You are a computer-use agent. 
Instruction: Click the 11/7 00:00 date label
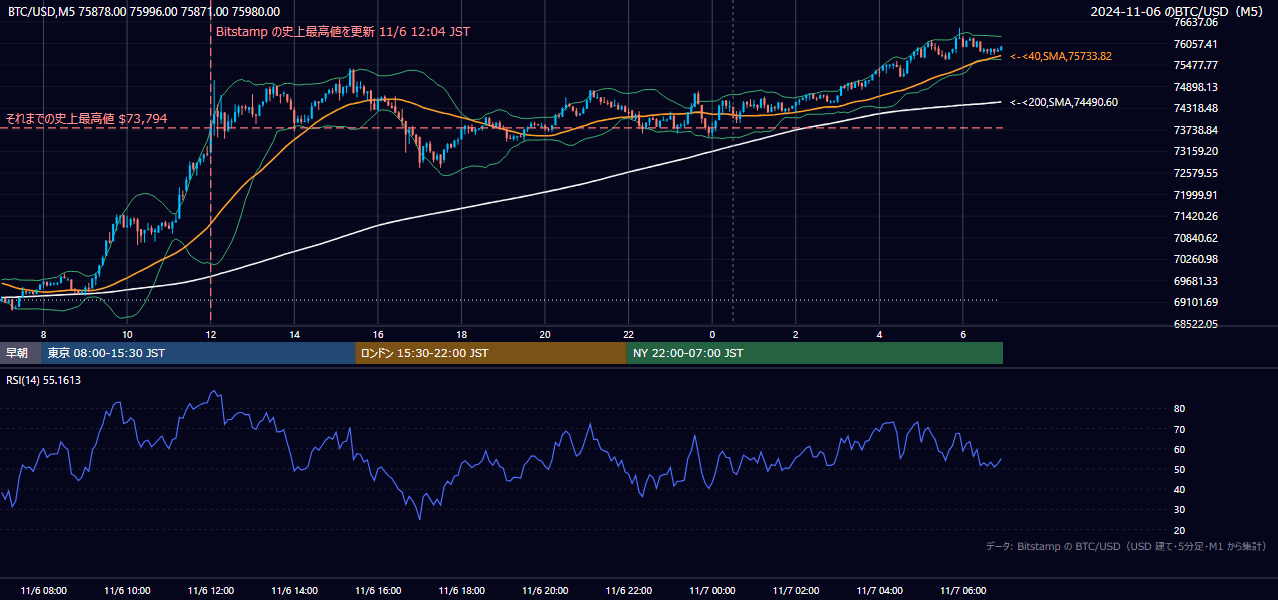(712, 591)
